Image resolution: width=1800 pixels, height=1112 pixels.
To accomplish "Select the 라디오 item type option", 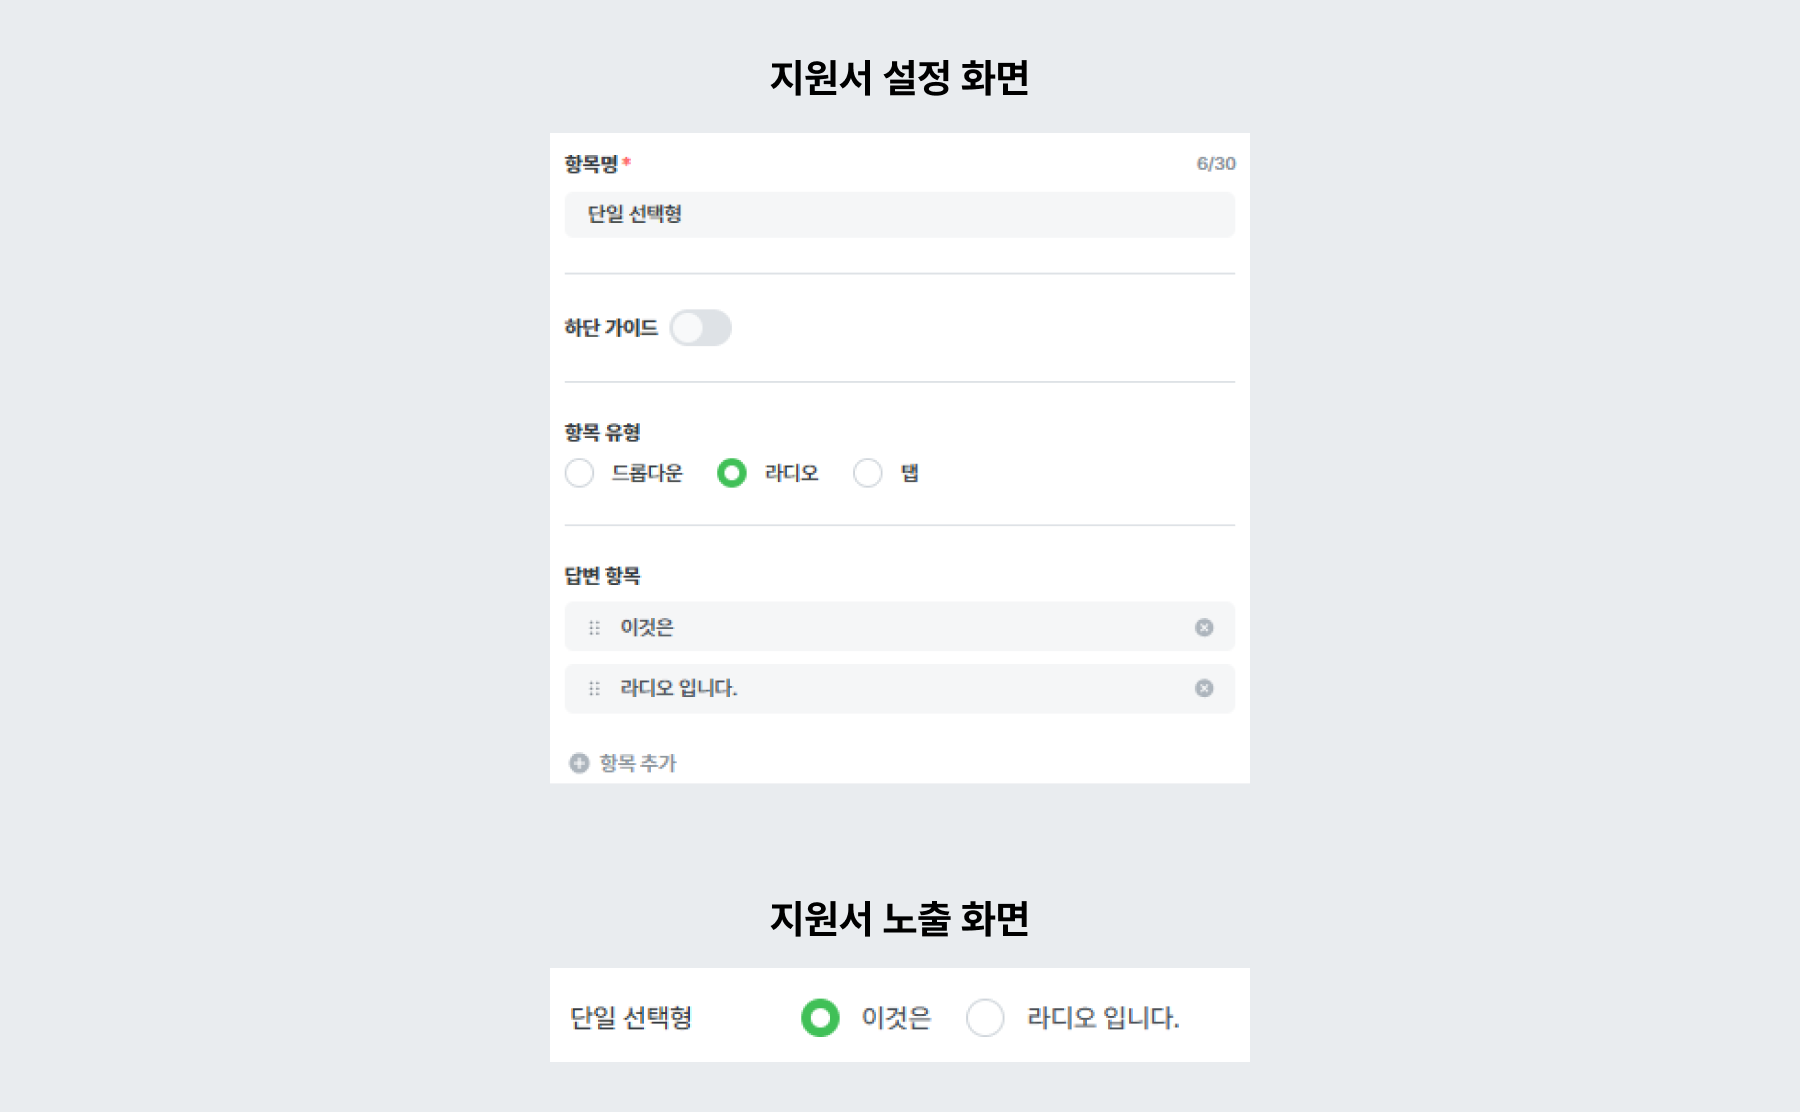I will click(x=732, y=473).
